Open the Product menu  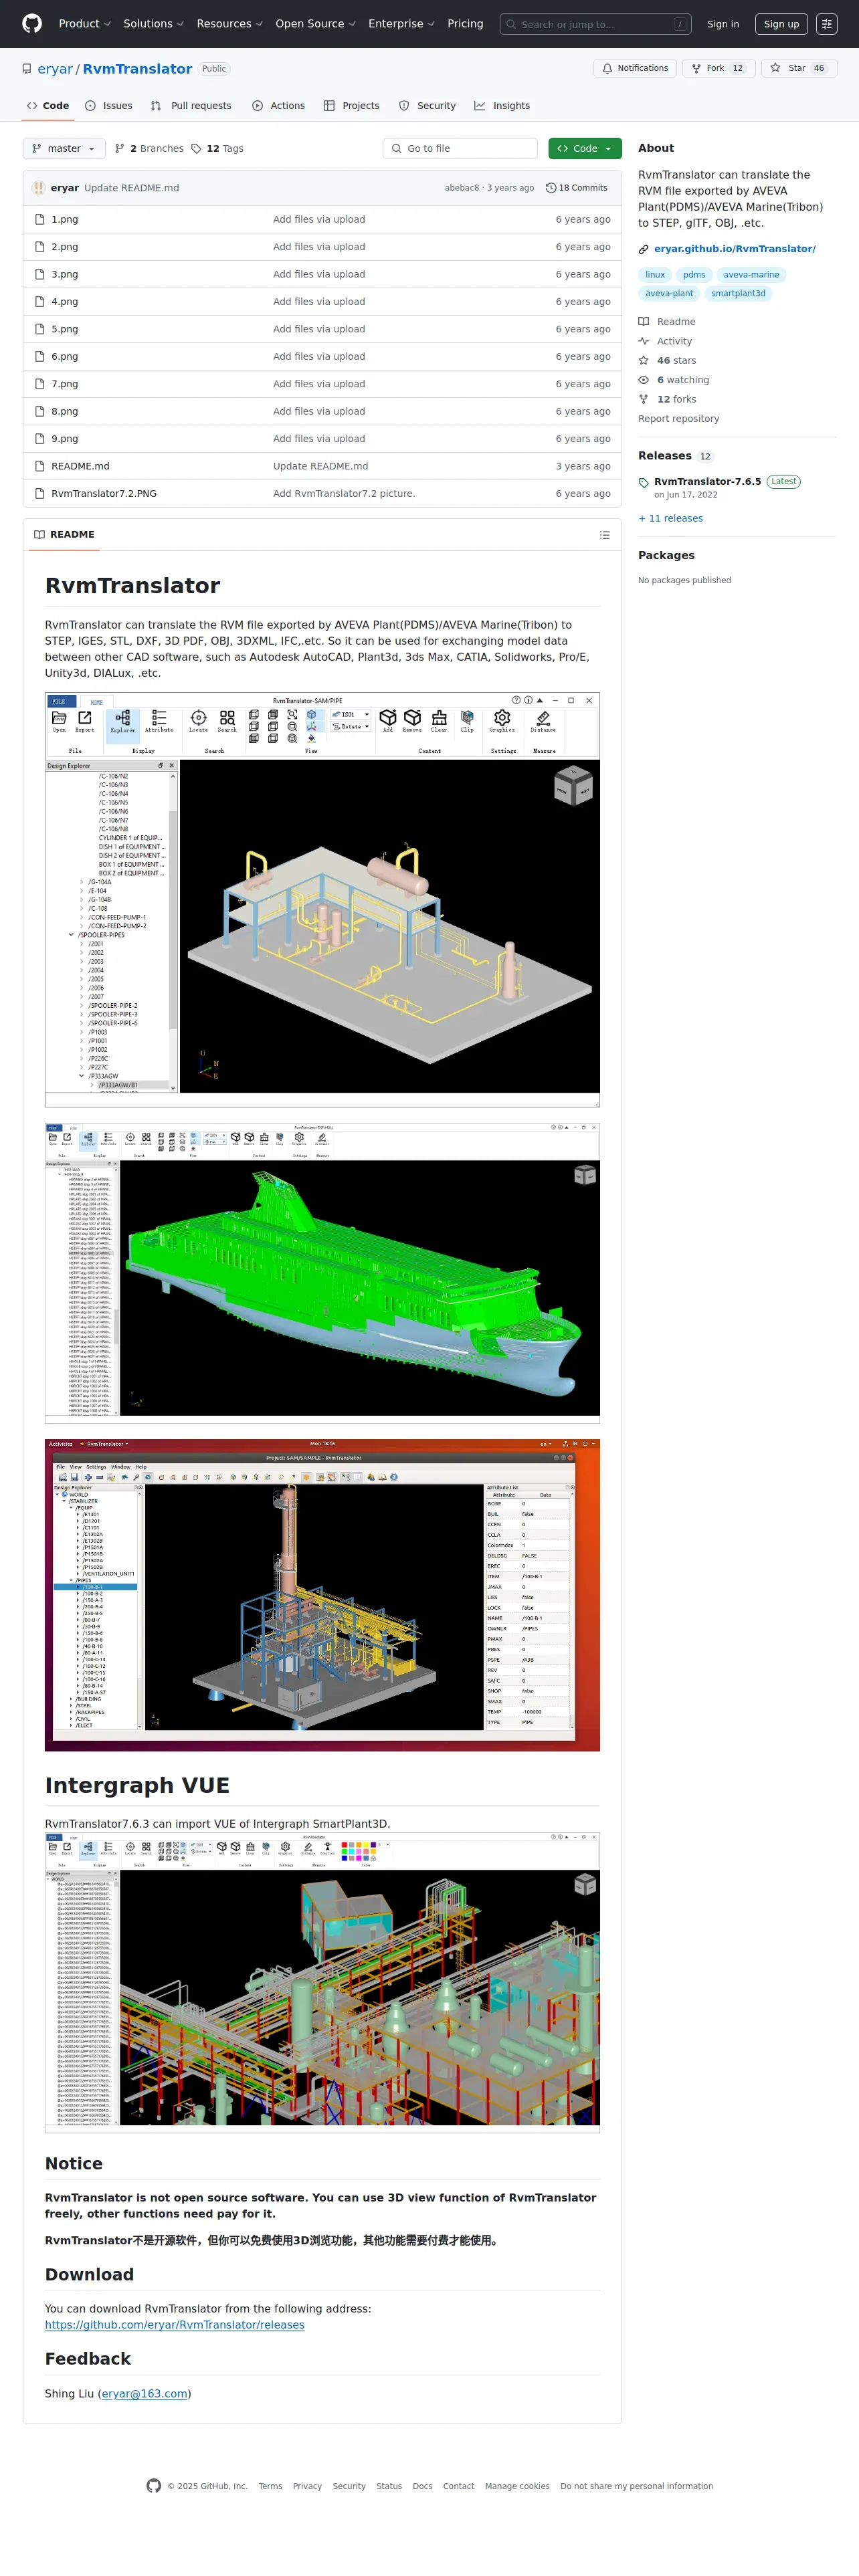pos(84,24)
